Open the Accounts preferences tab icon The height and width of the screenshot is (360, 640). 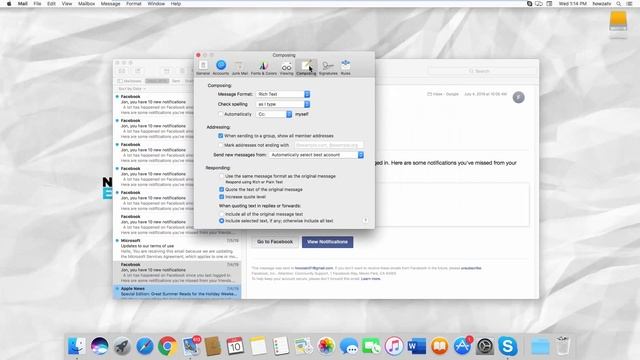click(221, 67)
